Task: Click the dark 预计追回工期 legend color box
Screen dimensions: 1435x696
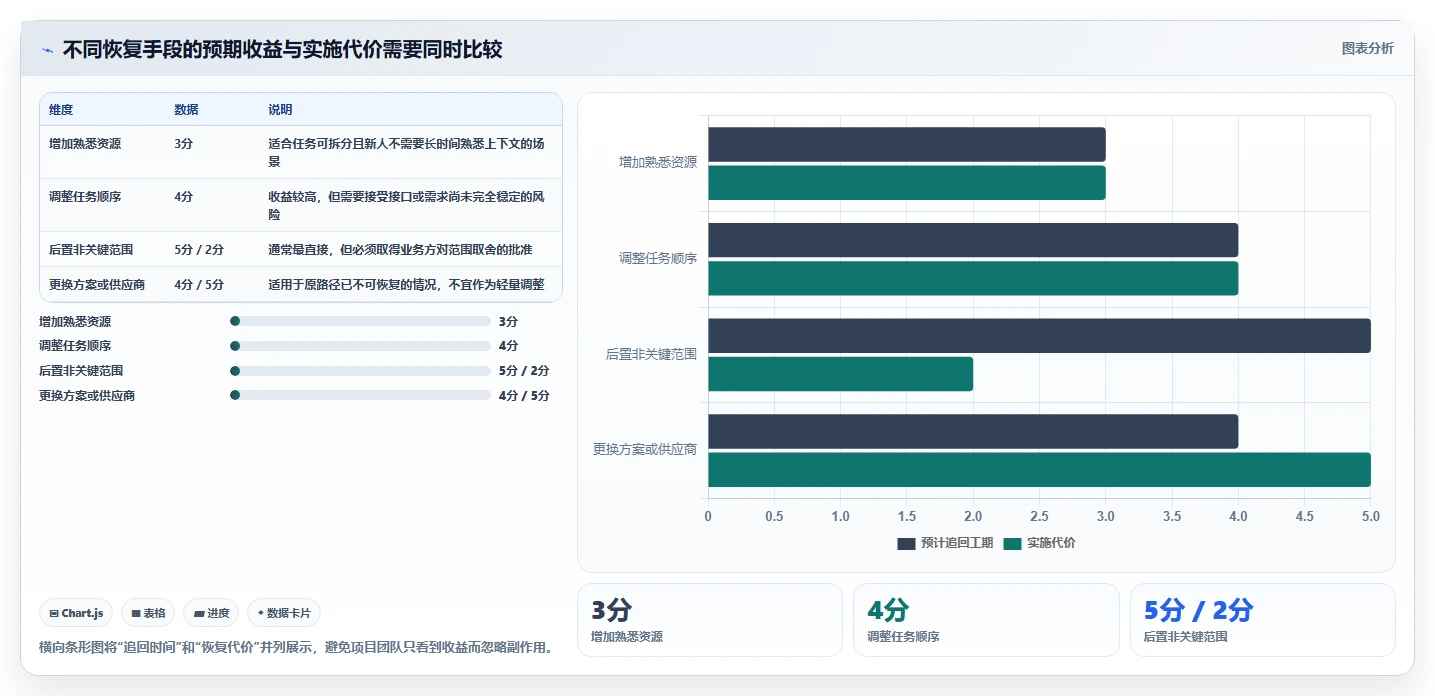Action: coord(906,543)
